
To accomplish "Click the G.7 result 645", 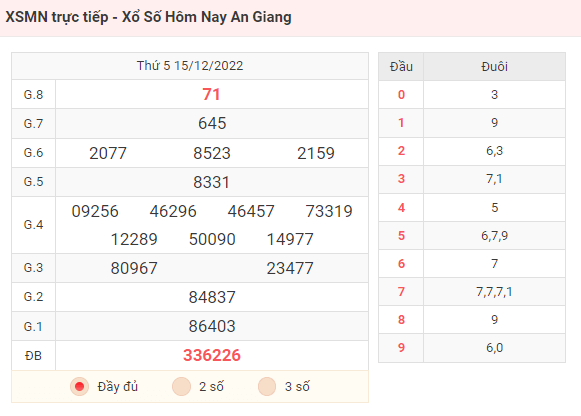I will (x=212, y=123).
